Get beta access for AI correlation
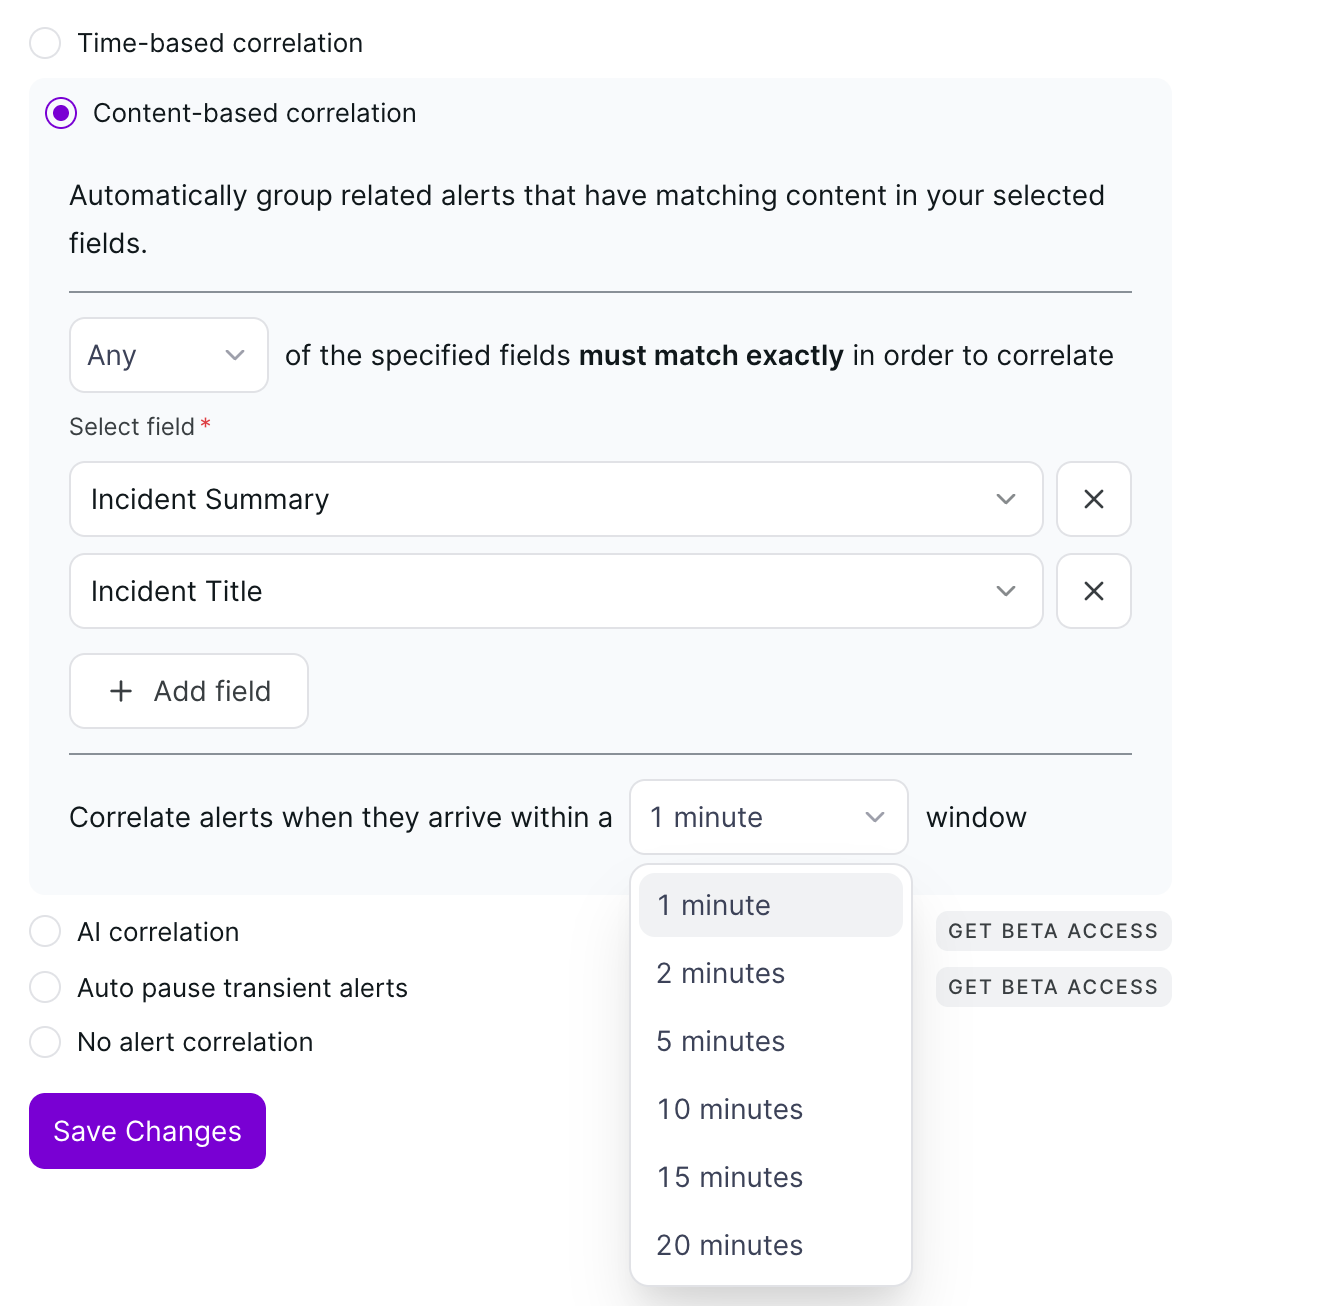The image size is (1324, 1306). tap(1053, 931)
